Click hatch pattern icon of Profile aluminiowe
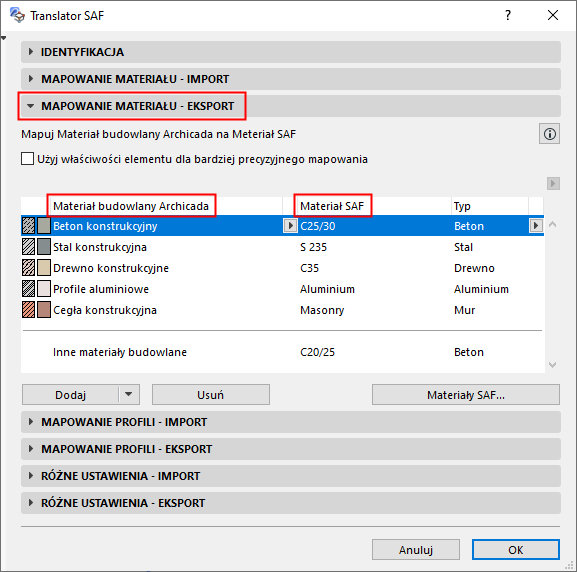Screen dimensions: 577x572 28,289
